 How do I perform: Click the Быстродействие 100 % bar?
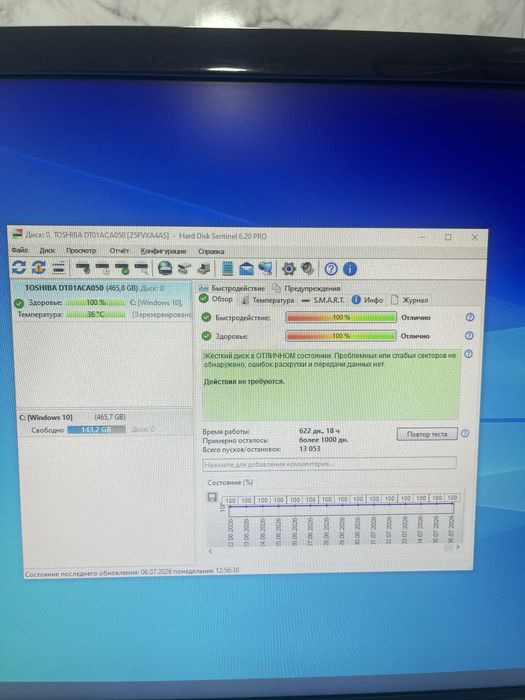pyautogui.click(x=341, y=317)
